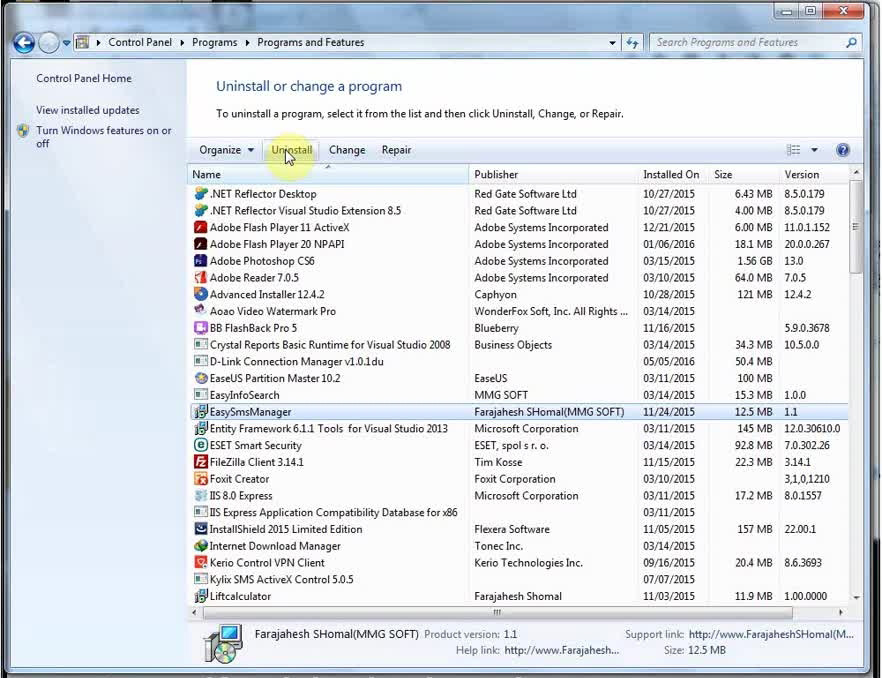This screenshot has width=882, height=678.
Task: Open the address bar history dropdown
Action: pyautogui.click(x=612, y=43)
